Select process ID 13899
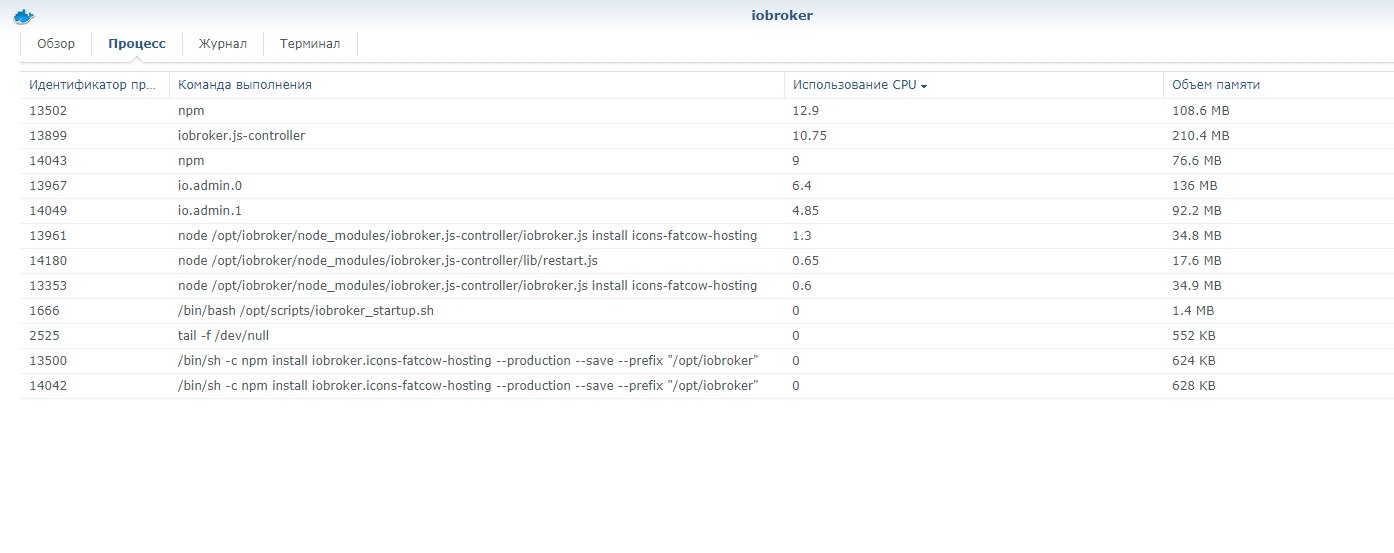Screen dimensions: 1394x553 click(48, 135)
